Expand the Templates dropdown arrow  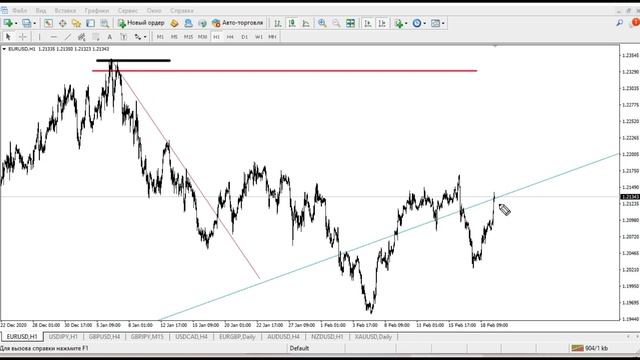point(443,24)
